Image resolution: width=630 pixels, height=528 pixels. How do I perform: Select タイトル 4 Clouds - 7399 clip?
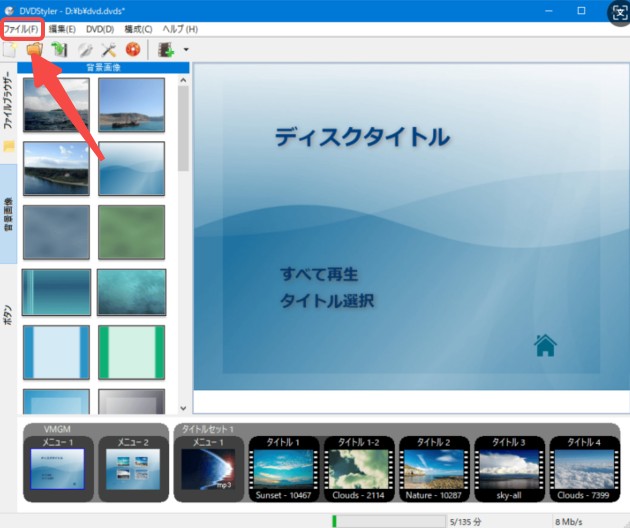(x=584, y=469)
